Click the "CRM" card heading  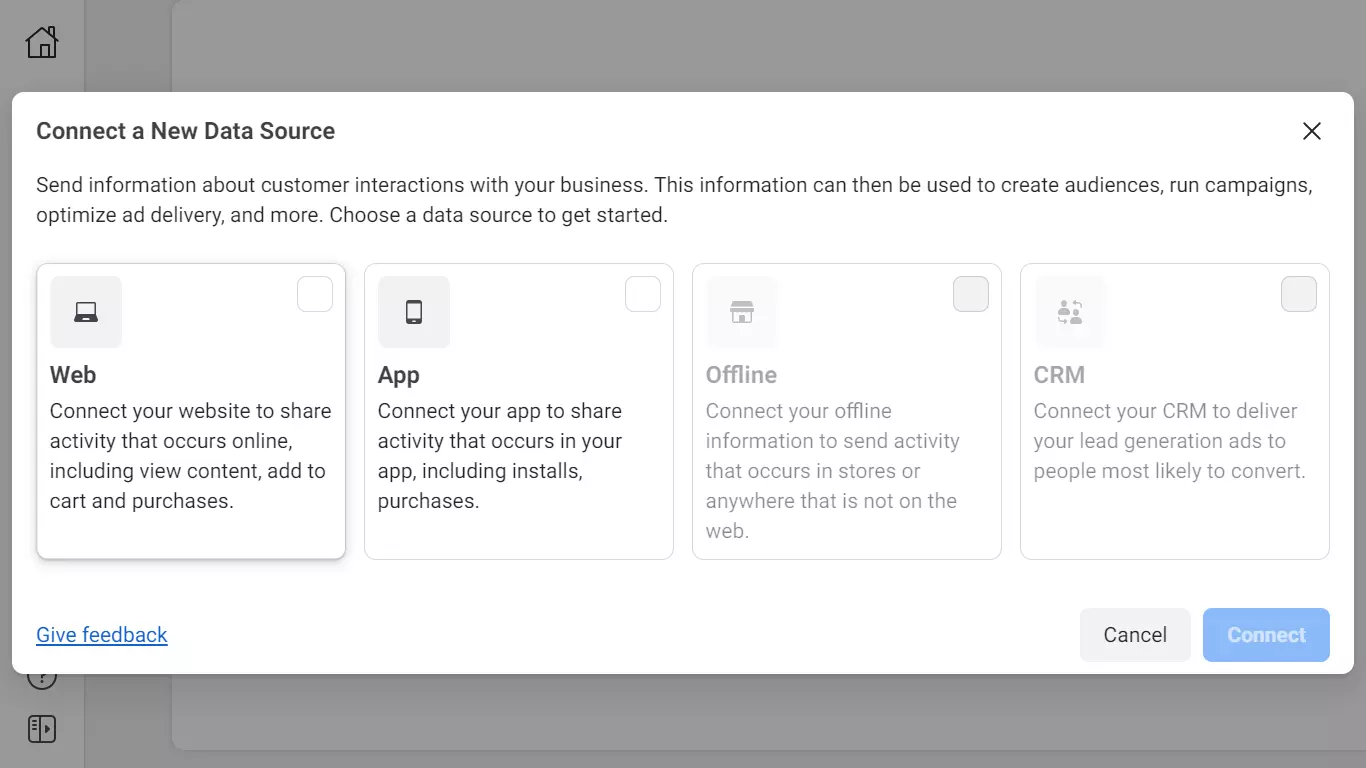[x=1059, y=375]
